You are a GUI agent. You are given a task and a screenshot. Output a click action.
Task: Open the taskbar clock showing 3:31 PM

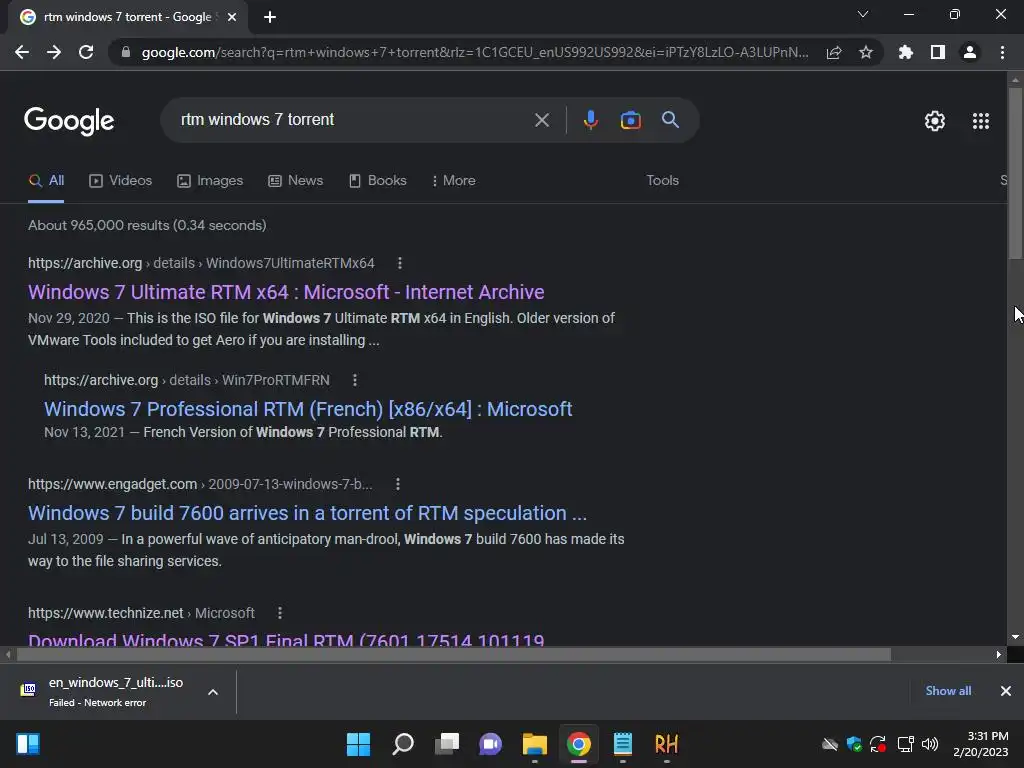pos(981,744)
